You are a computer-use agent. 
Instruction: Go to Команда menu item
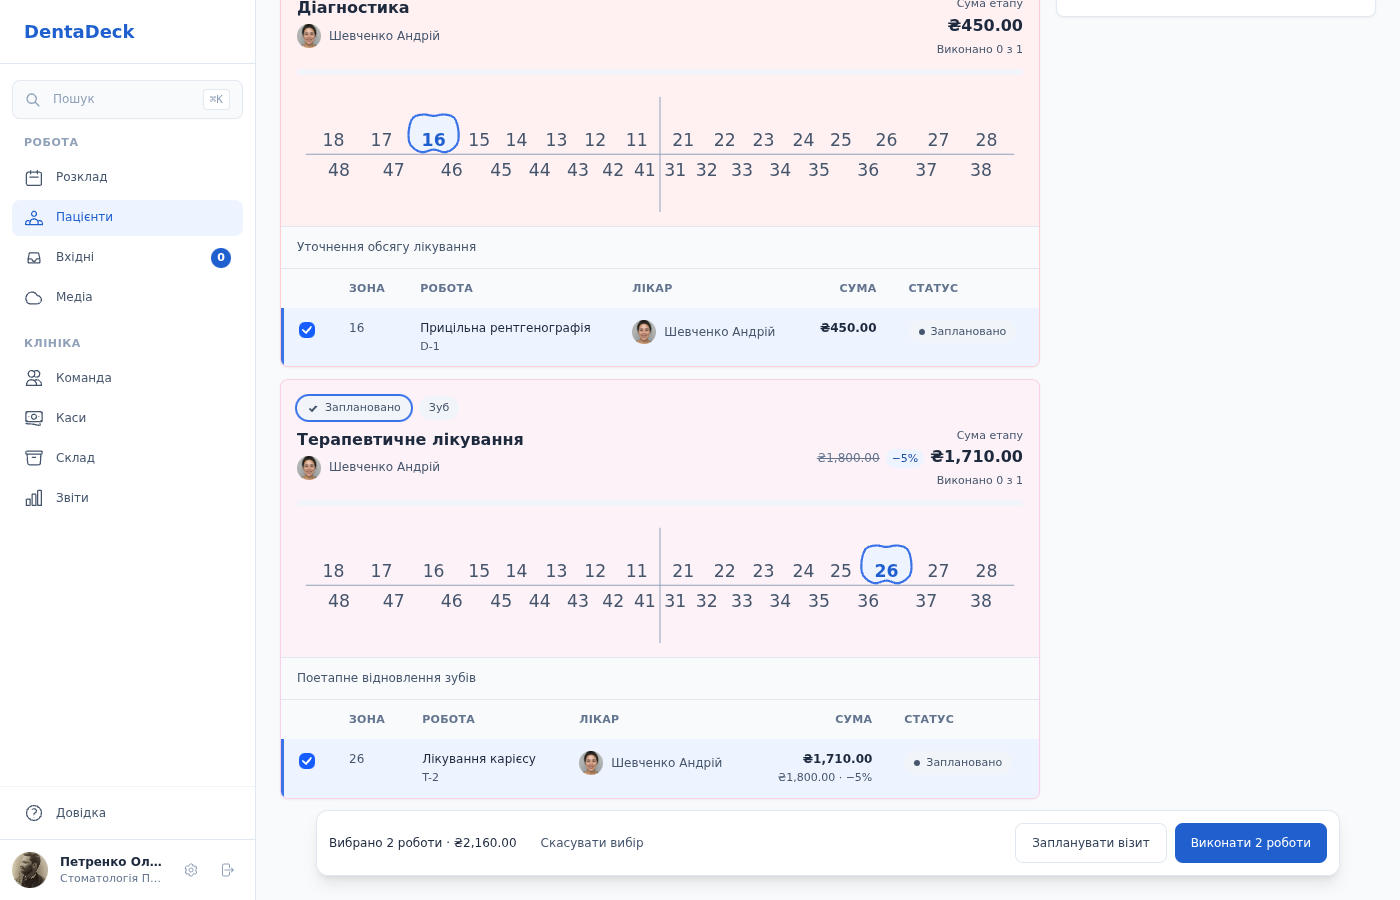click(x=127, y=378)
